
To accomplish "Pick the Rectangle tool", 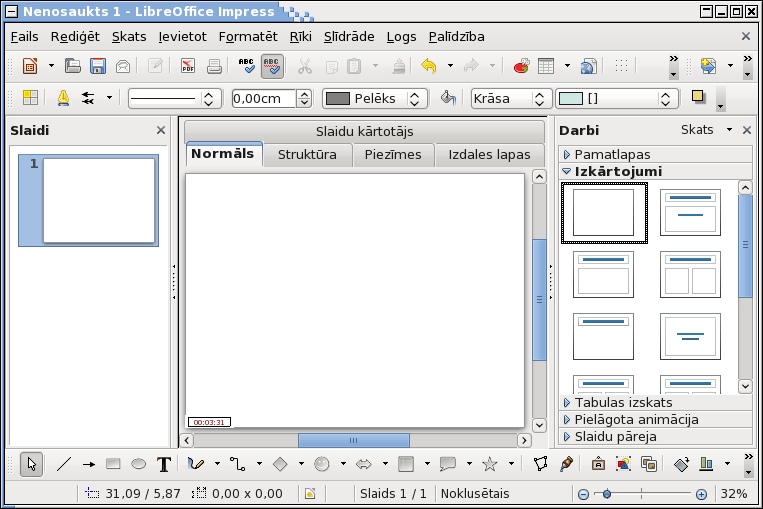I will pyautogui.click(x=113, y=465).
